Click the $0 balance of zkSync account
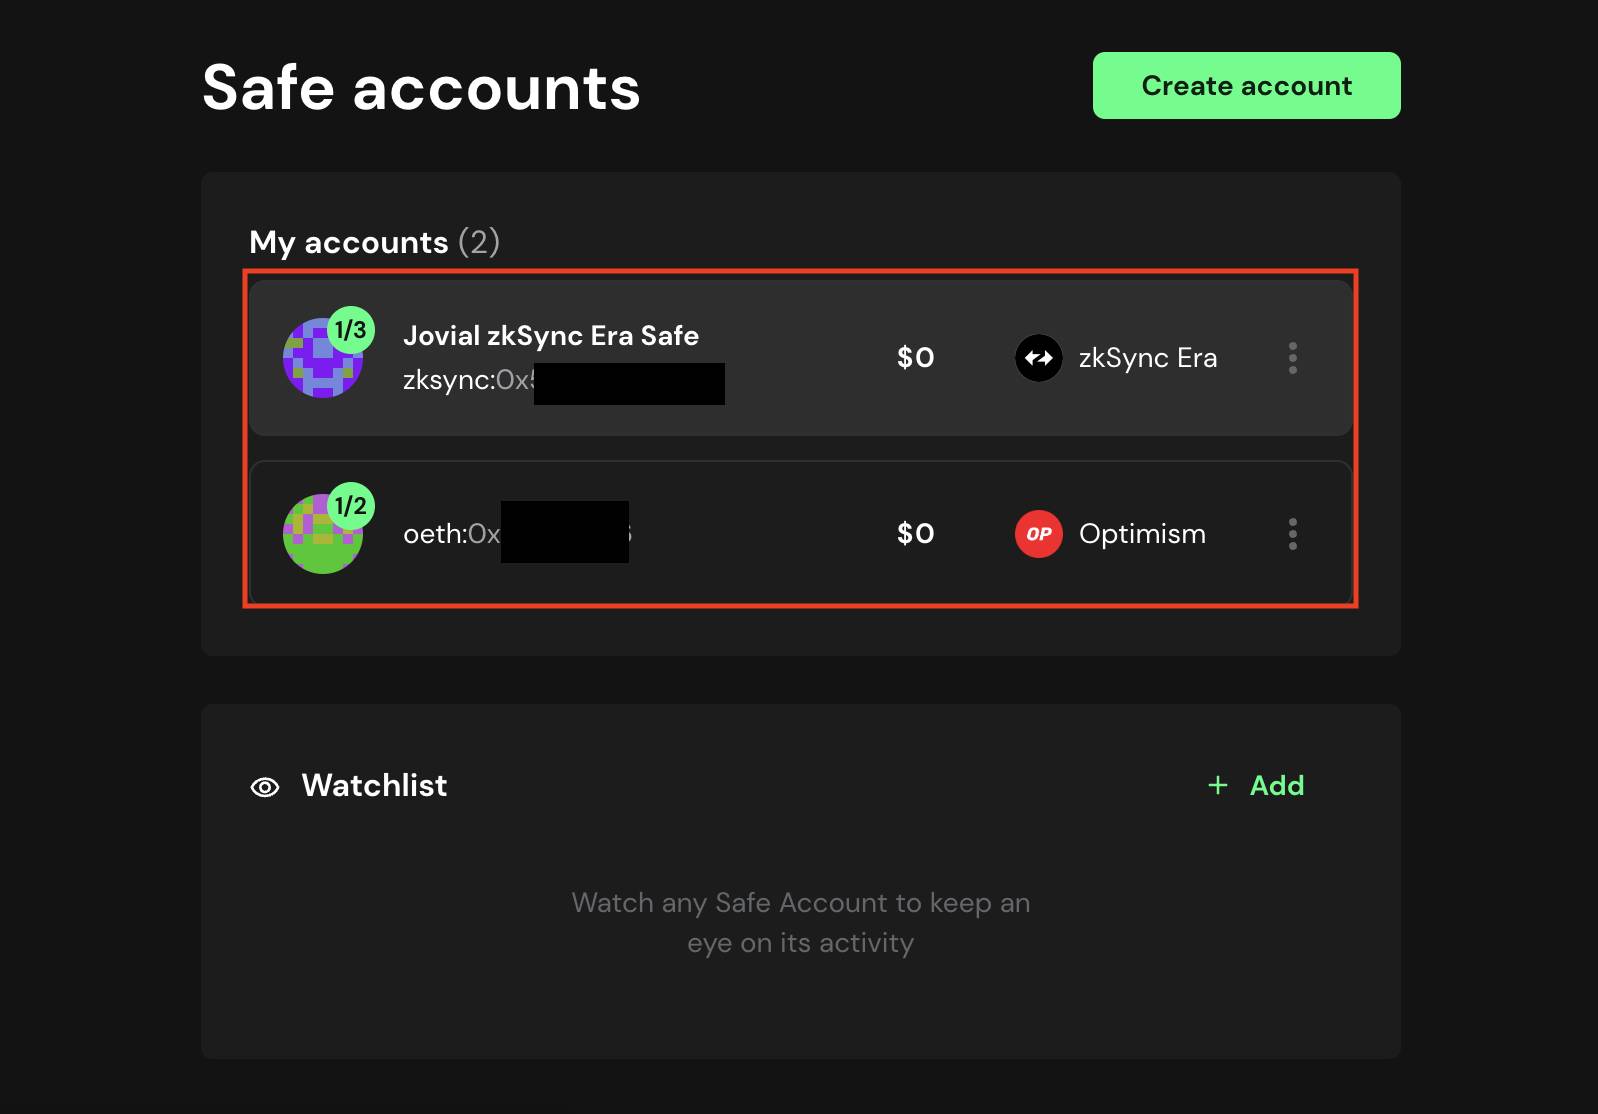This screenshot has height=1114, width=1598. point(916,358)
